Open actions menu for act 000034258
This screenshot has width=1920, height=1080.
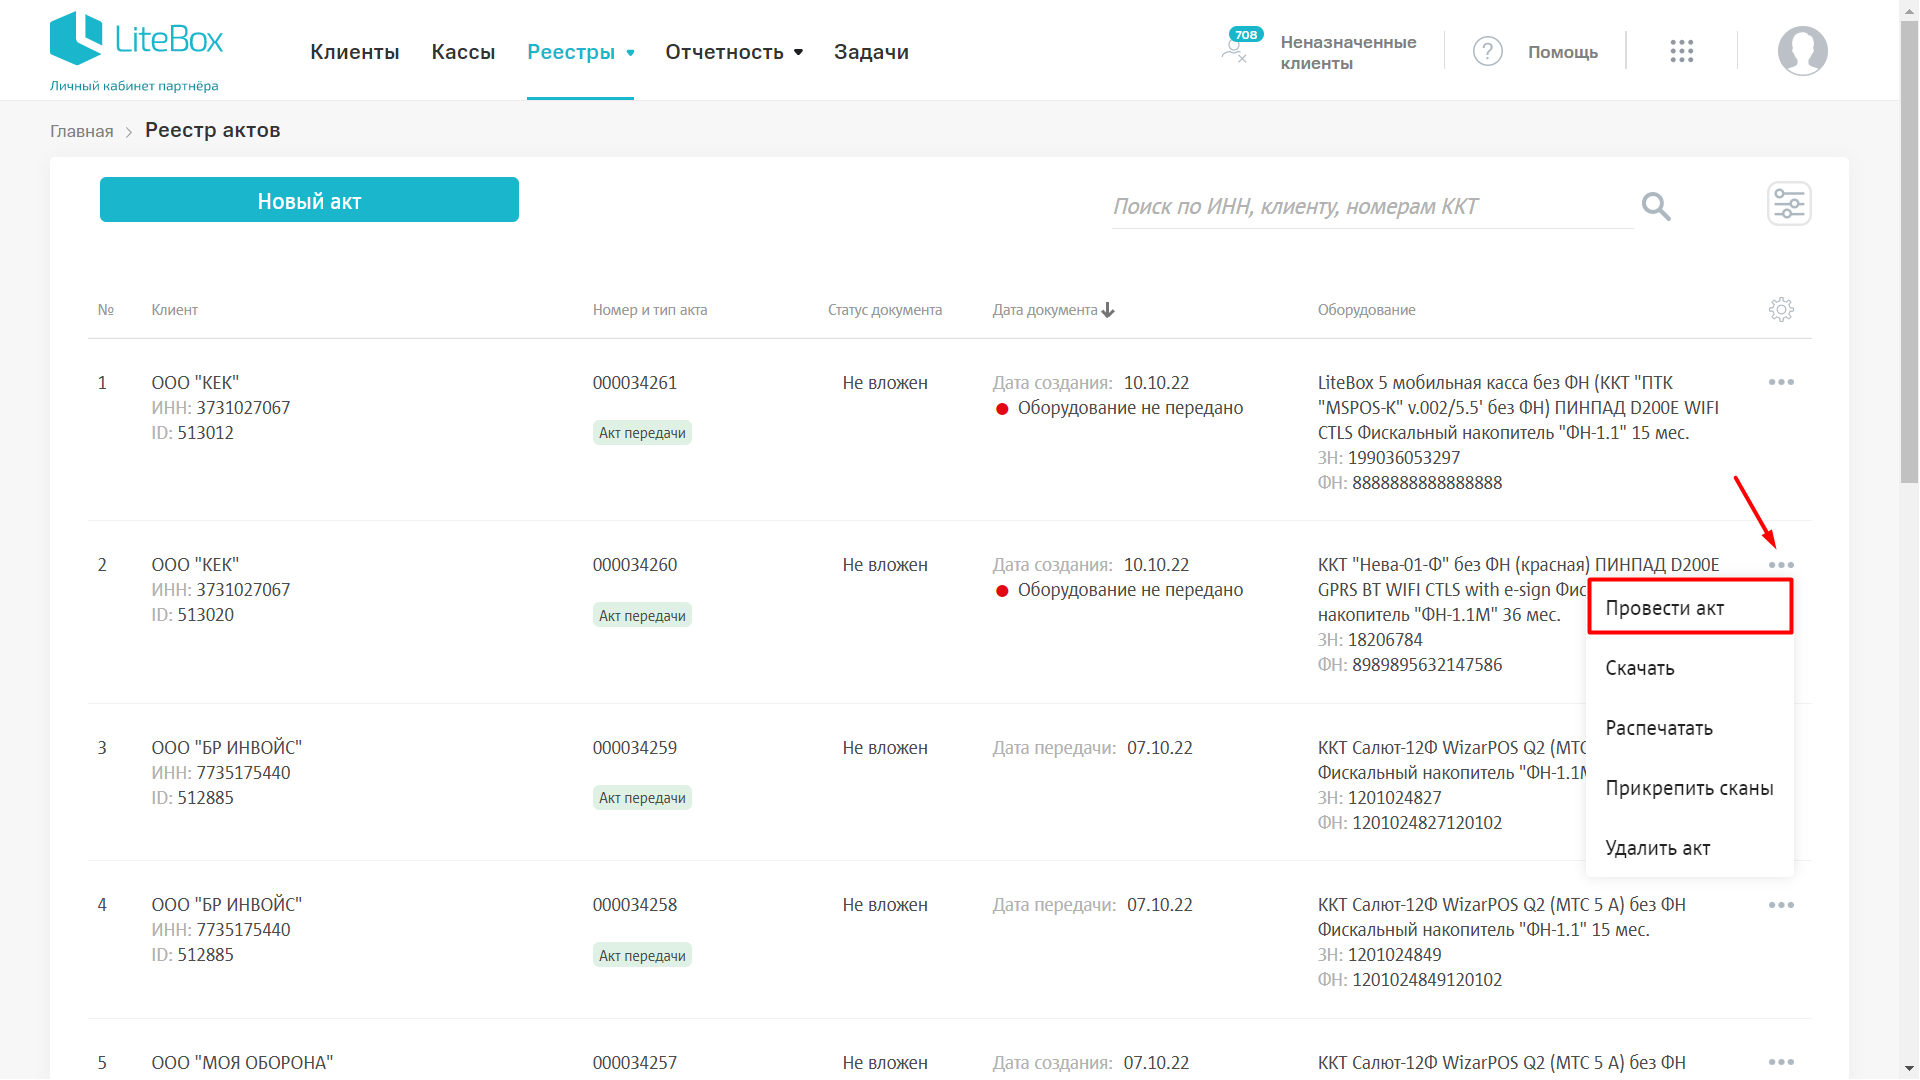[x=1781, y=905]
